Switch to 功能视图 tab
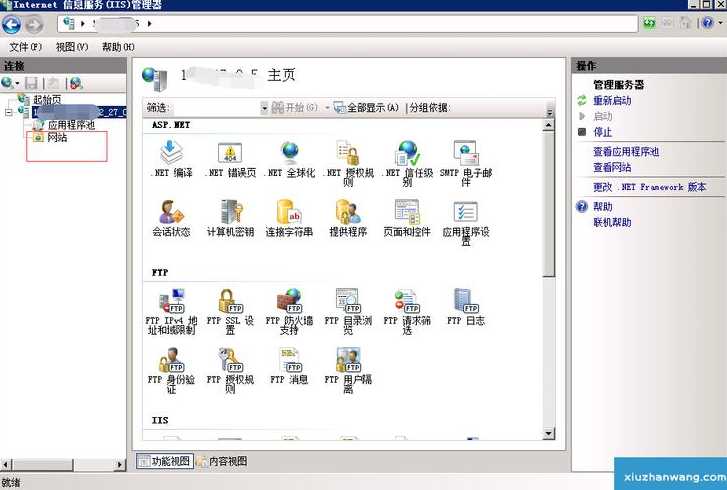The image size is (727, 490). coord(165,461)
